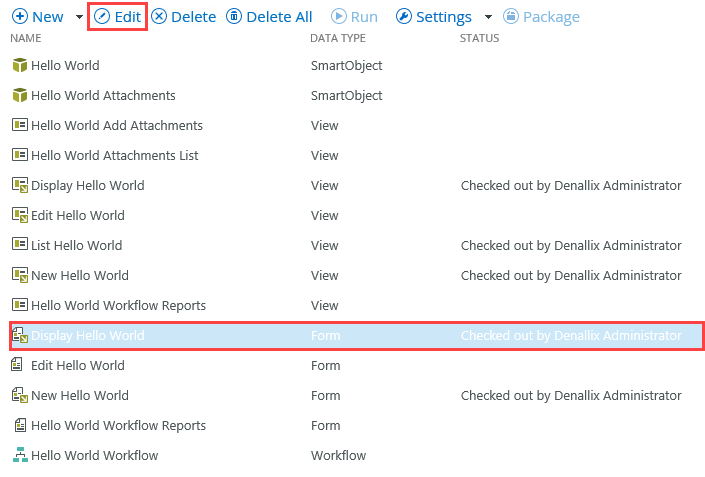Open the Settings toolbar menu
The width and height of the screenshot is (705, 477).
[433, 17]
